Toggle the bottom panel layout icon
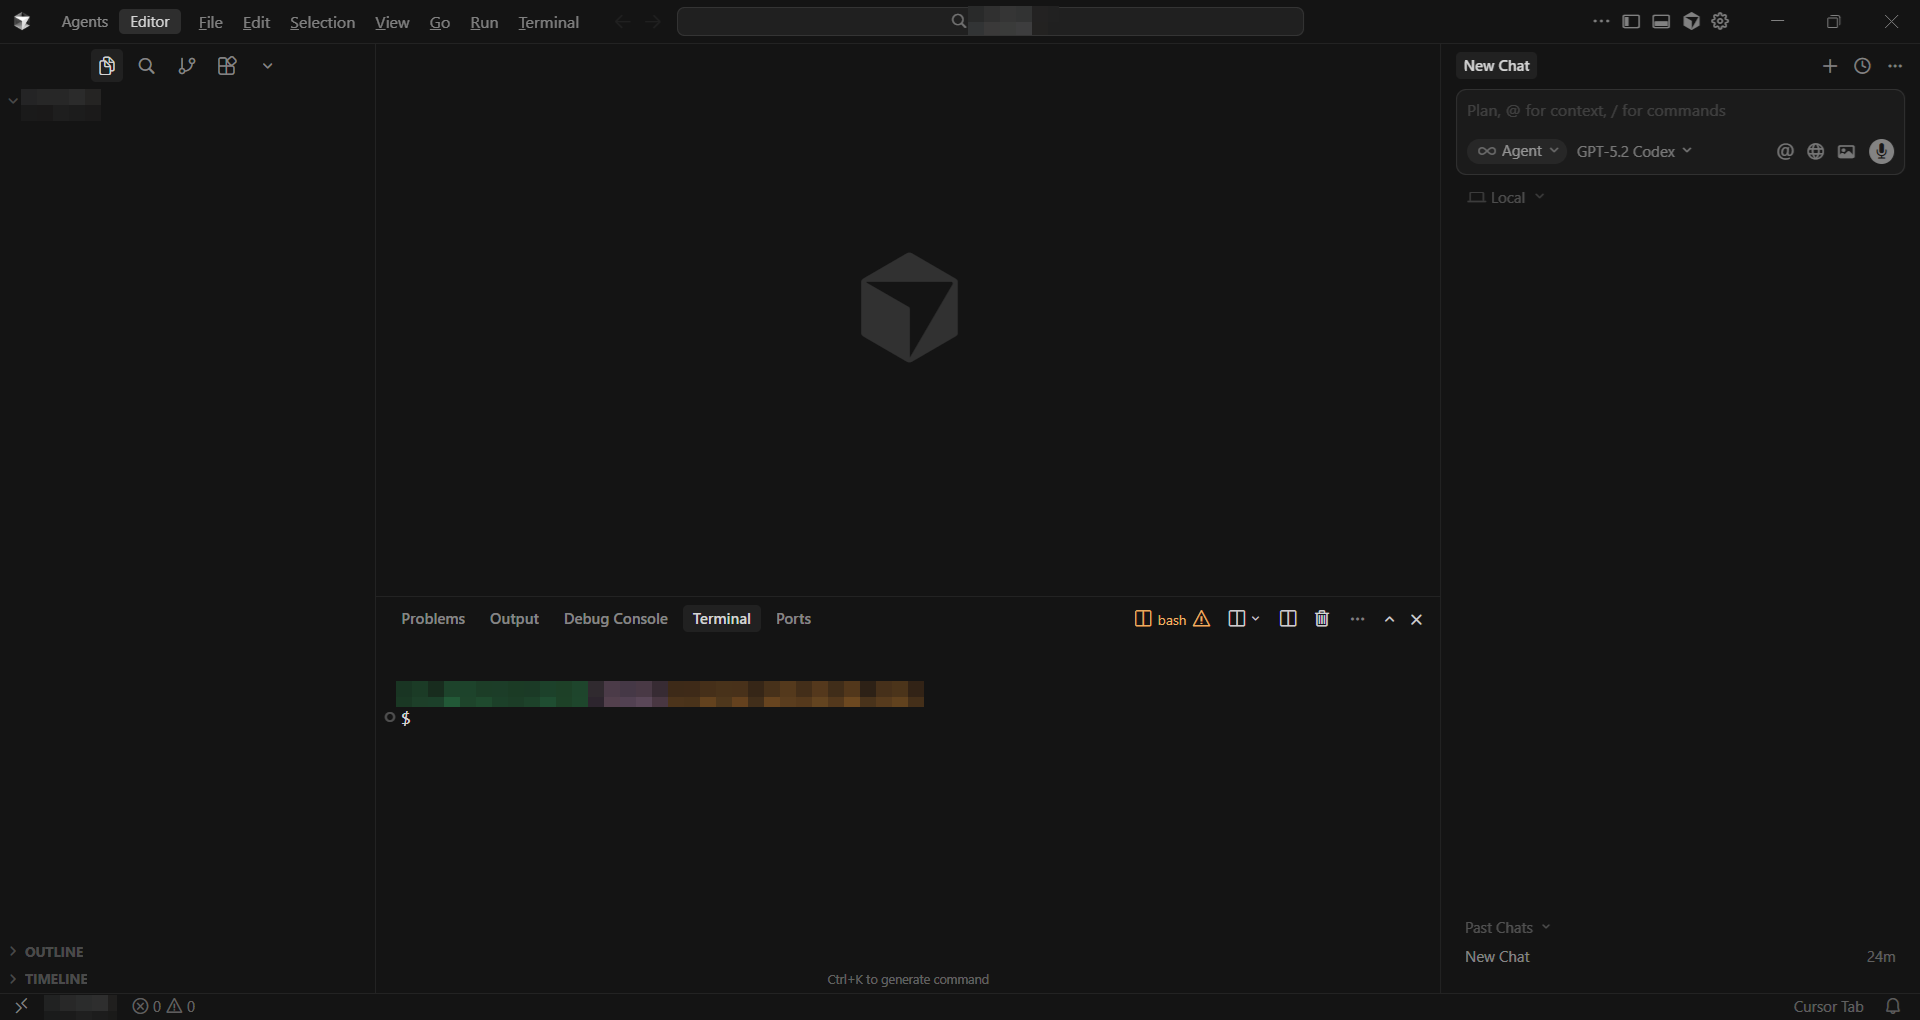The height and width of the screenshot is (1020, 1920). [1661, 22]
